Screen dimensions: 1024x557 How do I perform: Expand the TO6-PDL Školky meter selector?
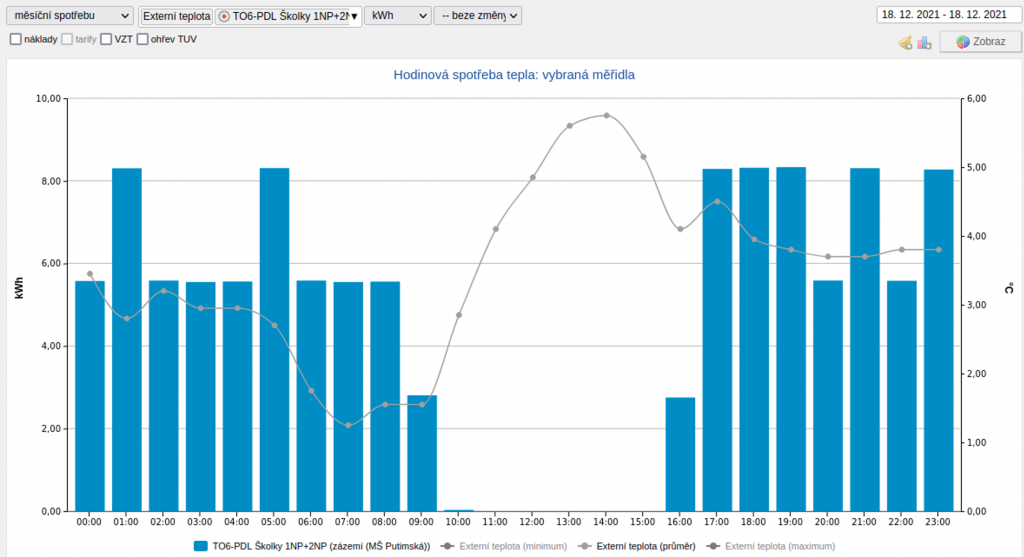pos(353,16)
